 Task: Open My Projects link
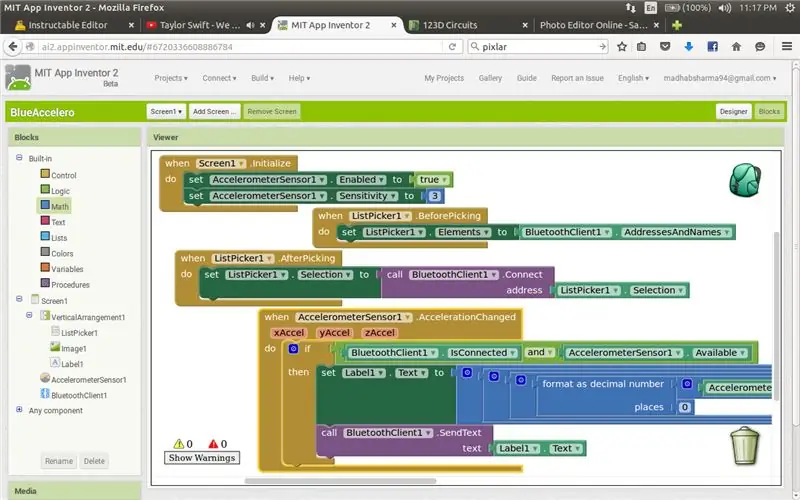coord(444,78)
